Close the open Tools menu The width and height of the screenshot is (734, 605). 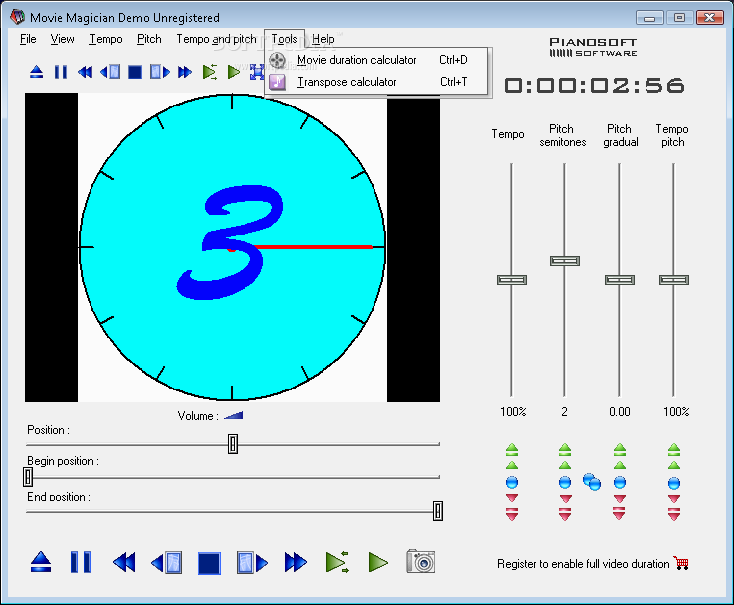point(285,39)
